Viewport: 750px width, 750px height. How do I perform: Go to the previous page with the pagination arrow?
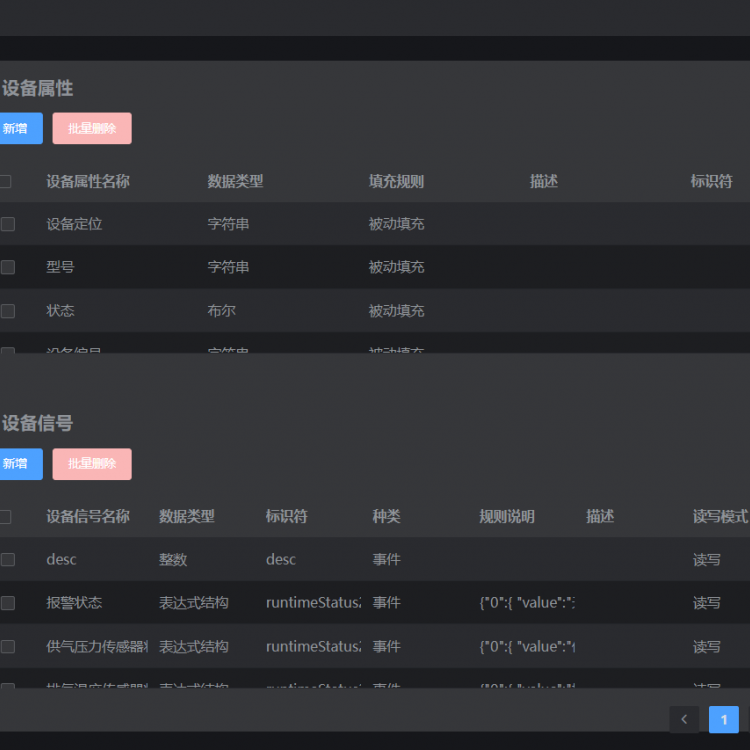(x=684, y=719)
